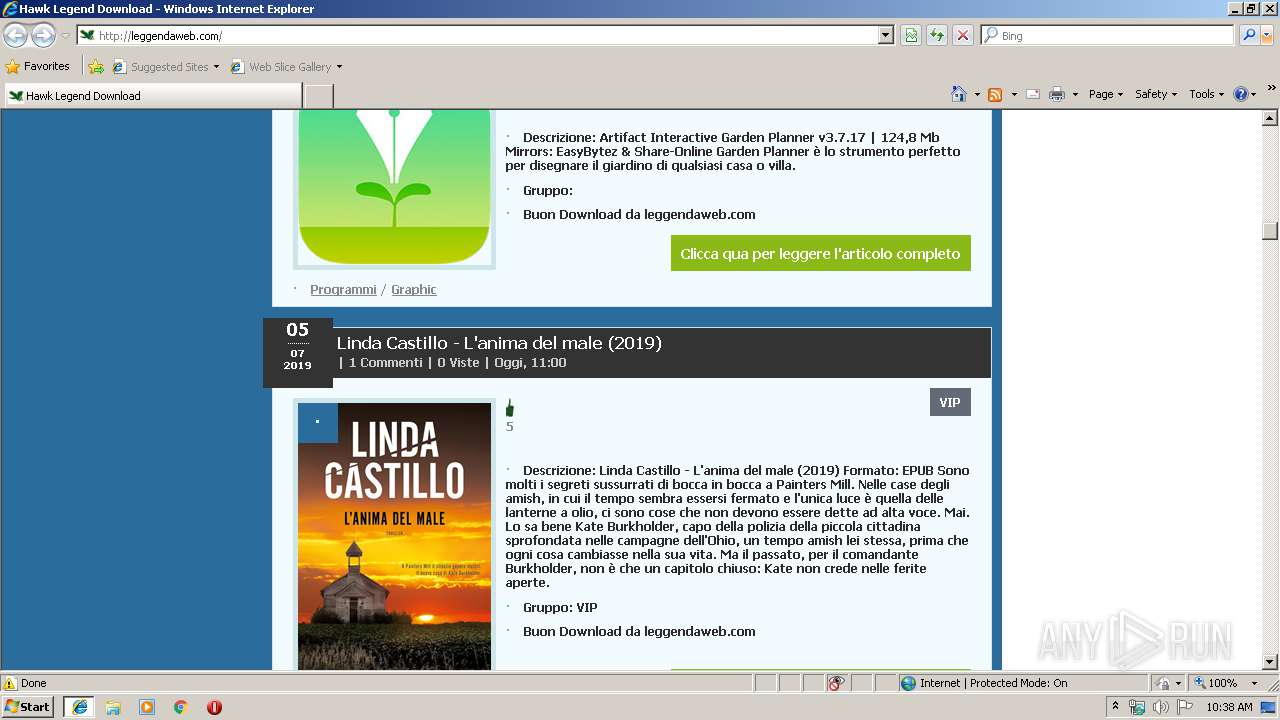Open the Start menu

coord(28,707)
